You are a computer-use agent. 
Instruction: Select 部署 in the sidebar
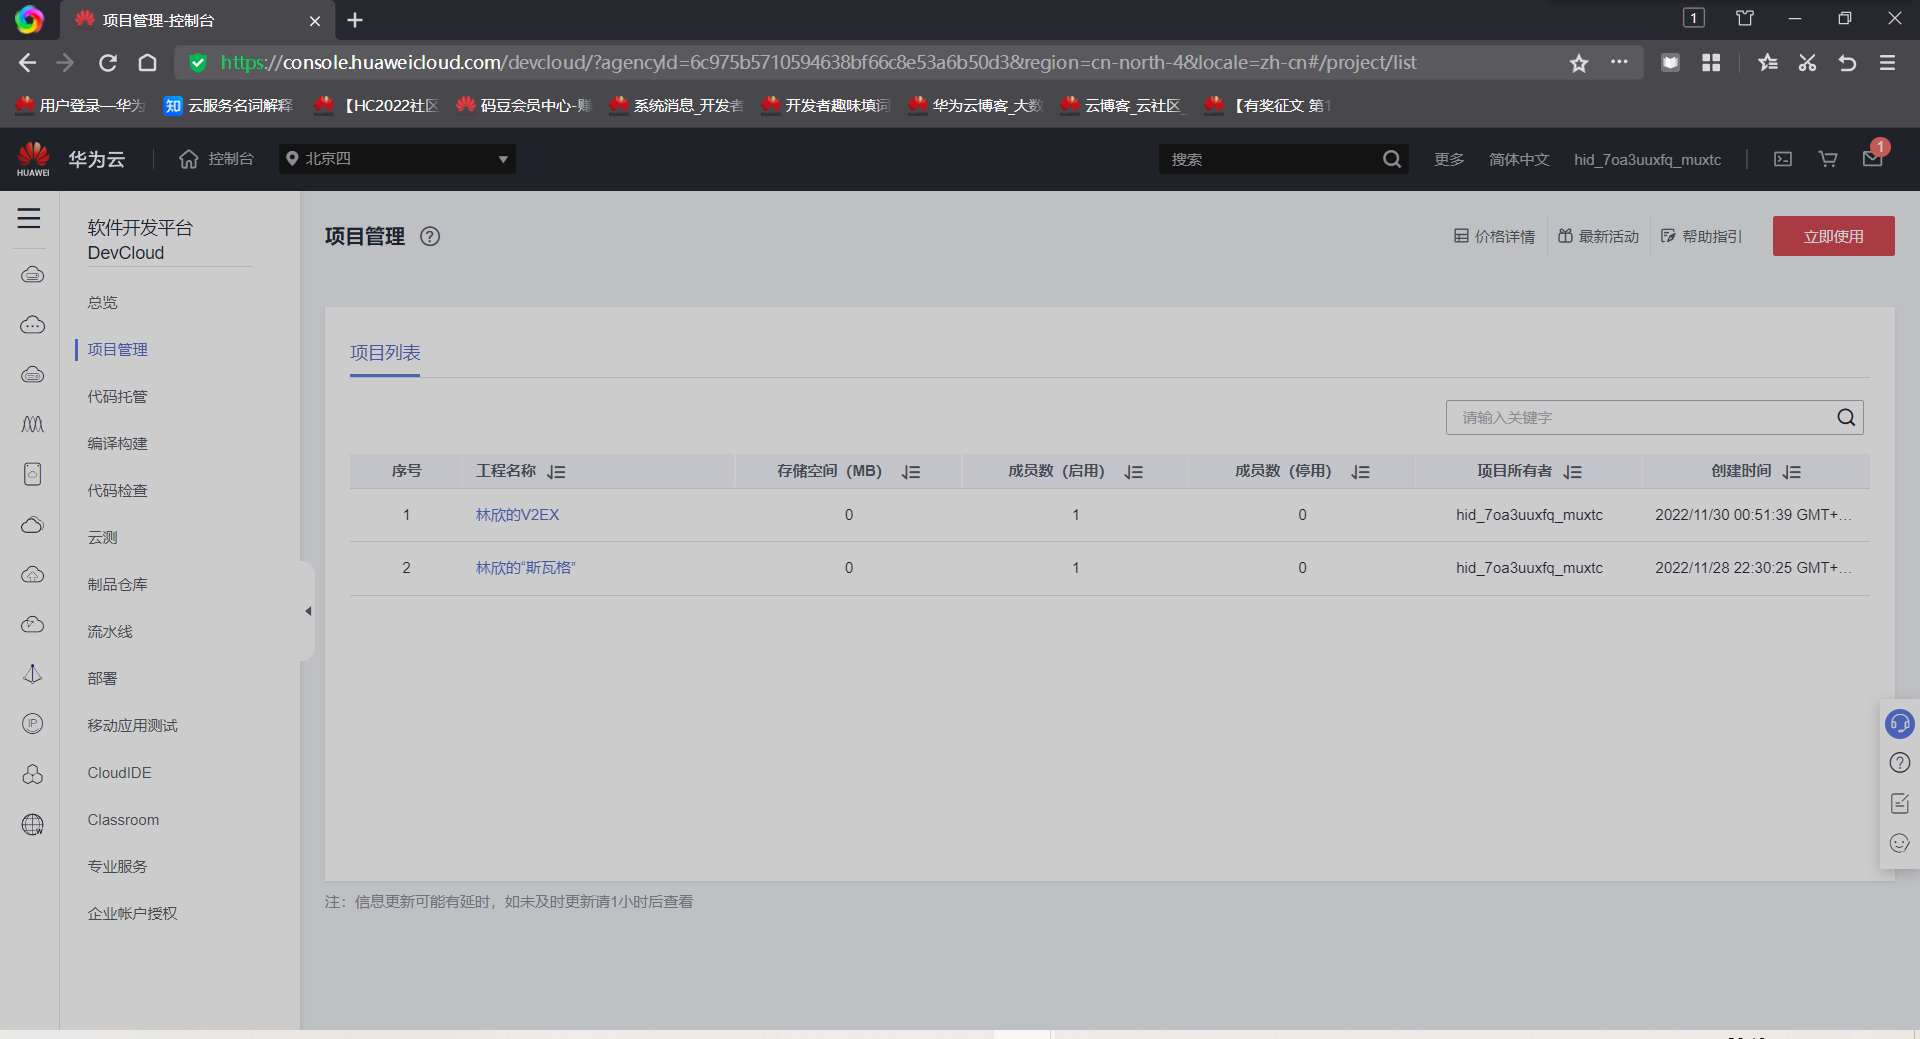[102, 678]
